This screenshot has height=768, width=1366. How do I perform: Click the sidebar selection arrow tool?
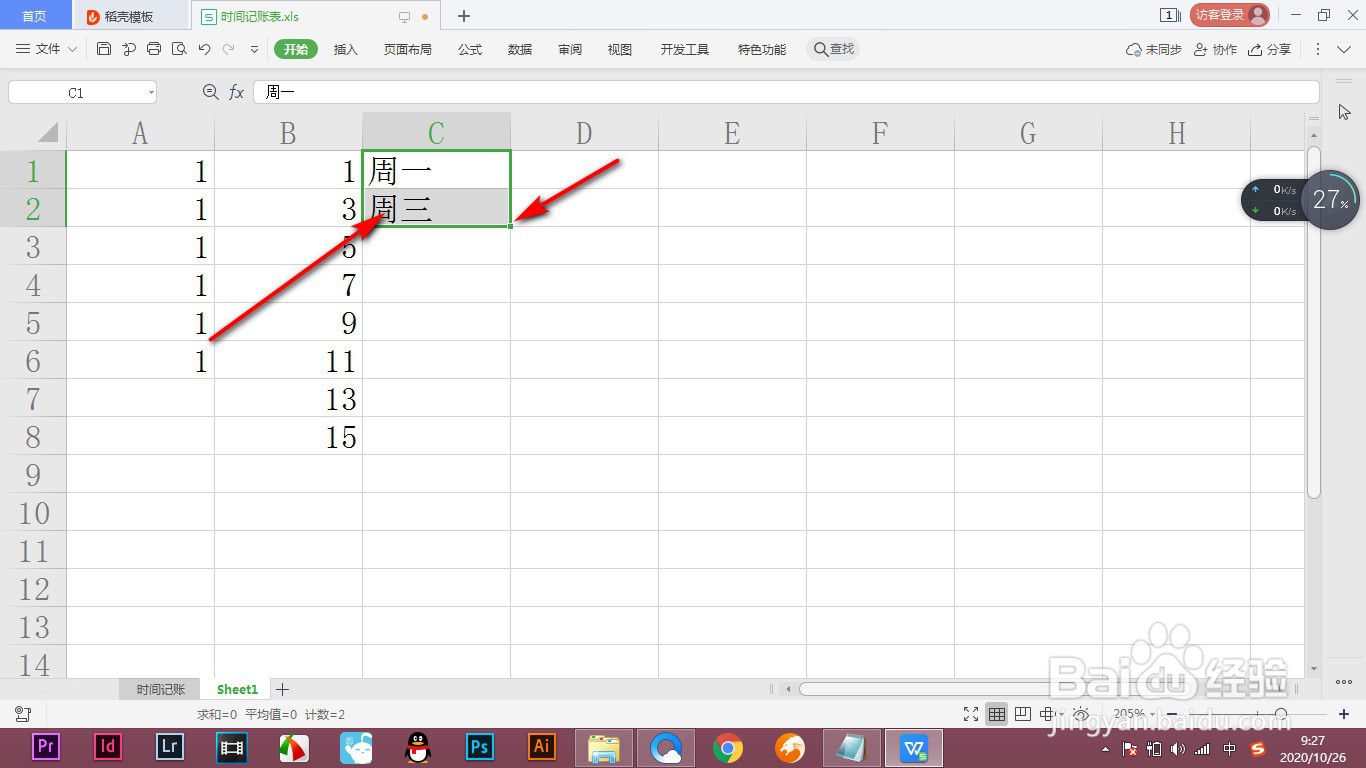[x=1344, y=111]
